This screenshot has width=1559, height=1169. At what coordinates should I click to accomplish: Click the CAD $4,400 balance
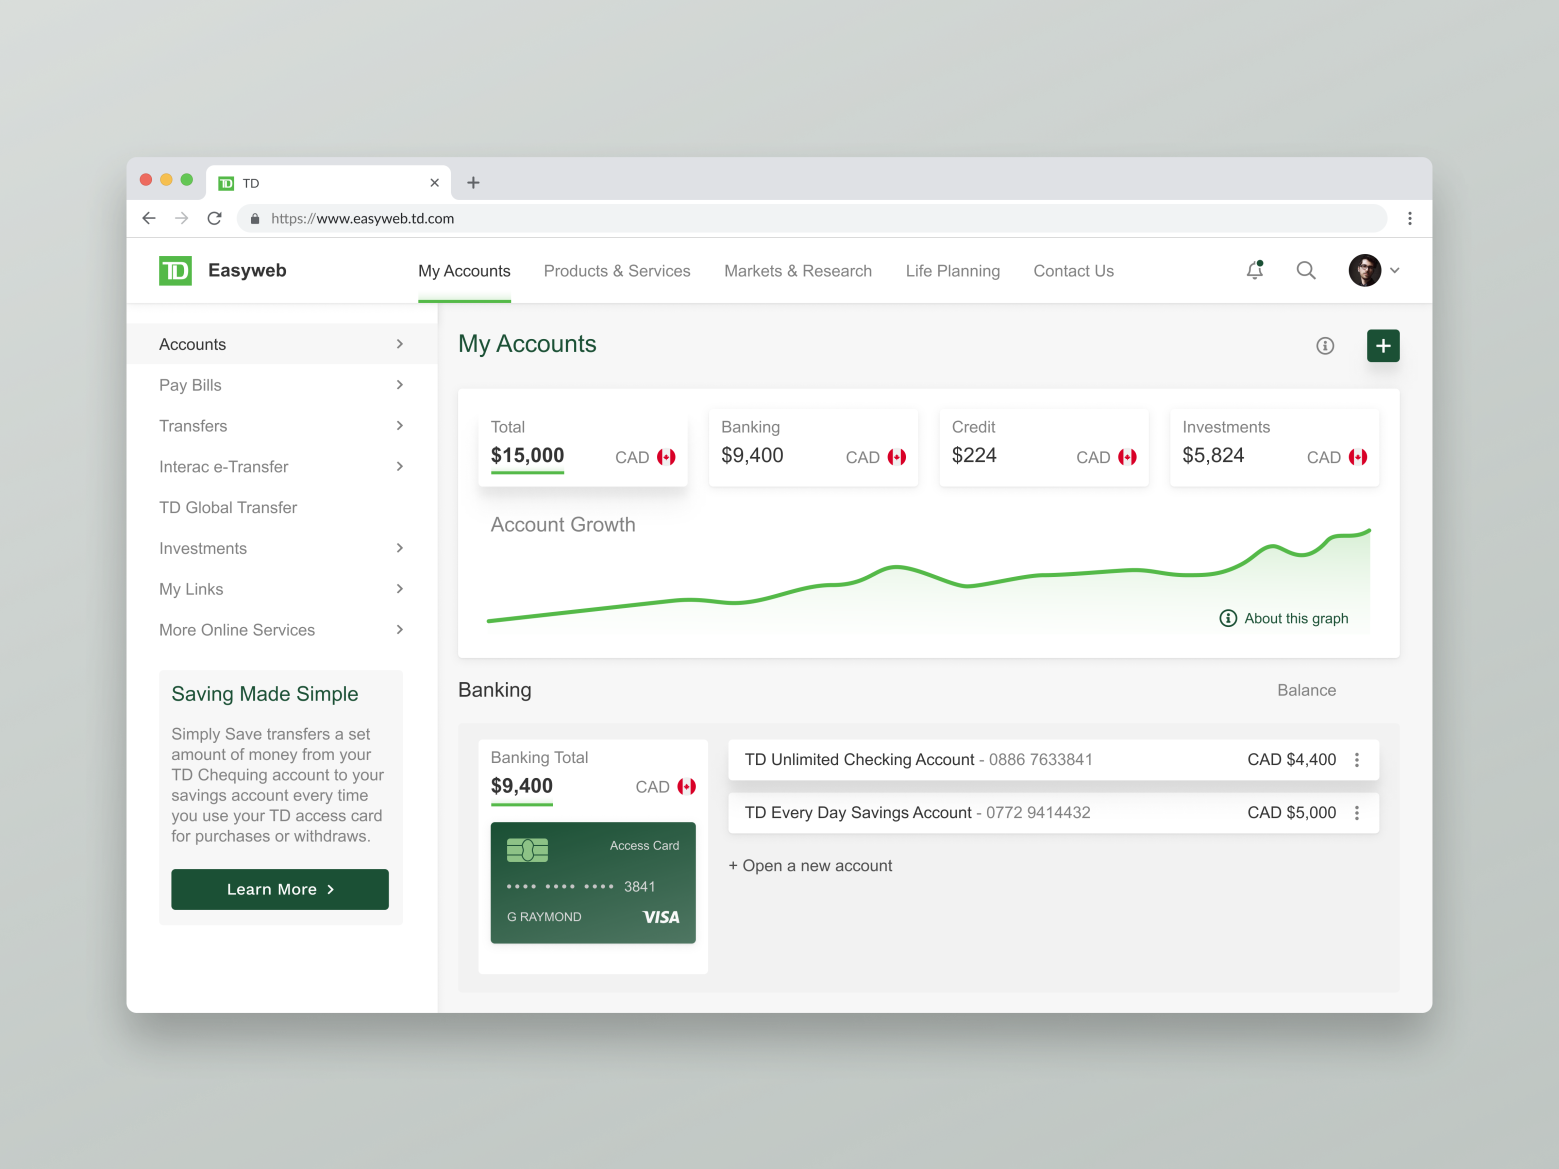tap(1292, 760)
